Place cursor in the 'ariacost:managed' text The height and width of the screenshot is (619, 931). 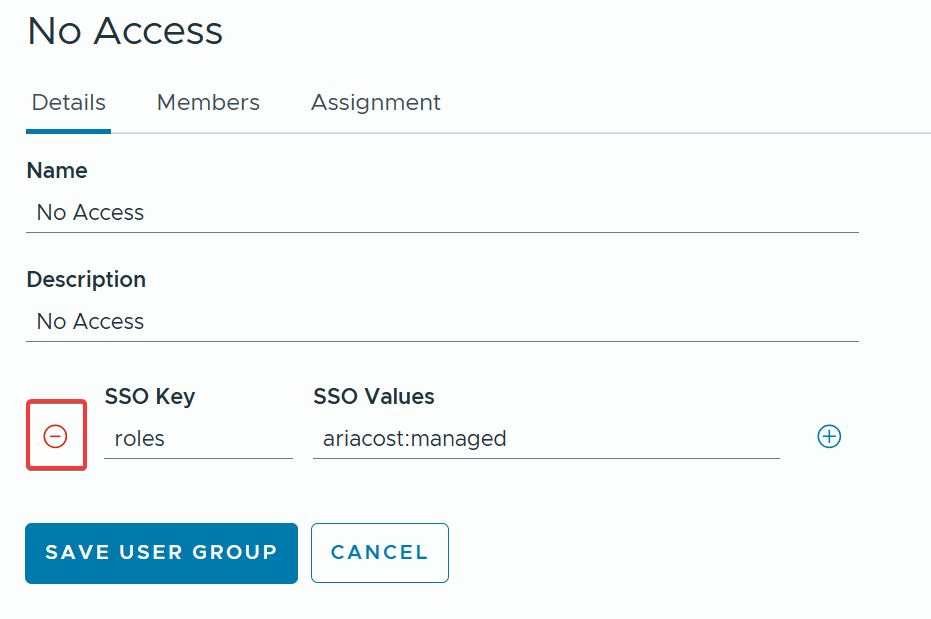[x=414, y=438]
